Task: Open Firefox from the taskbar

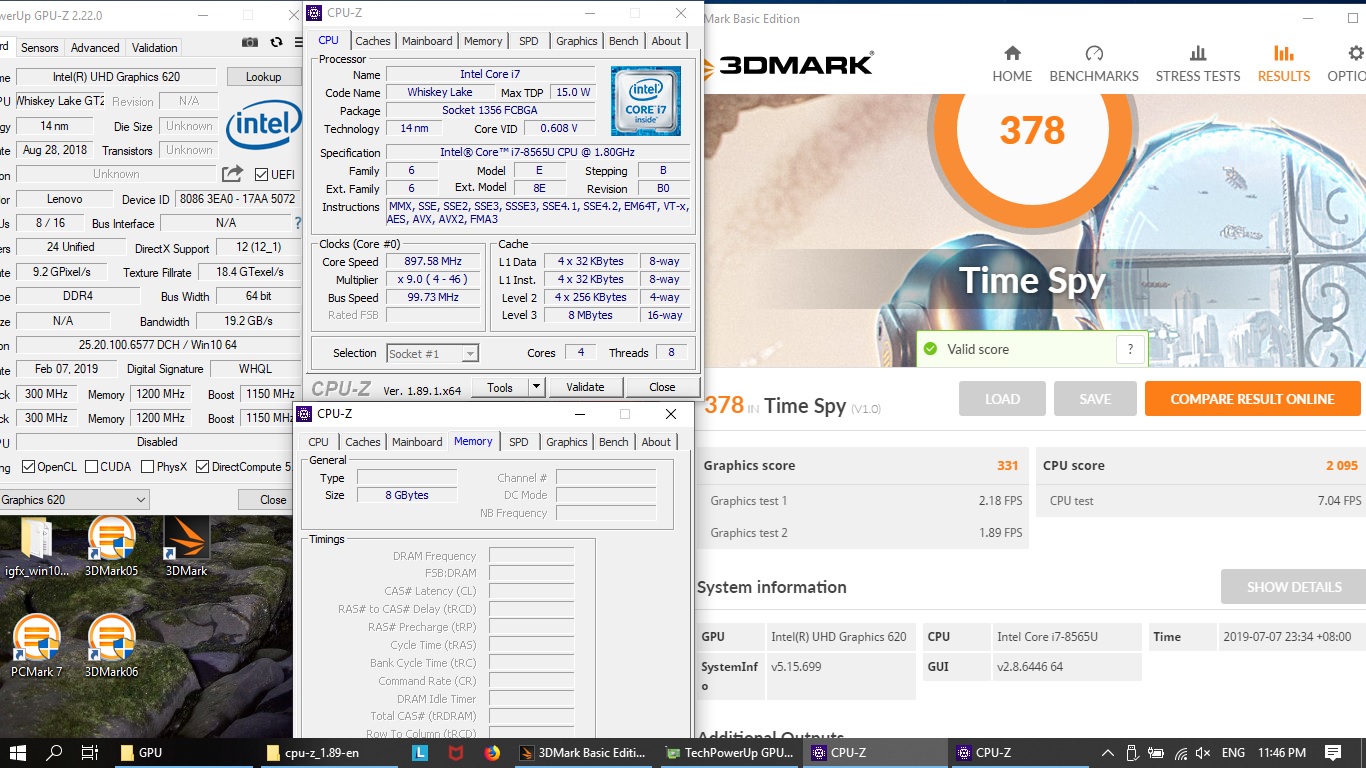Action: click(492, 753)
